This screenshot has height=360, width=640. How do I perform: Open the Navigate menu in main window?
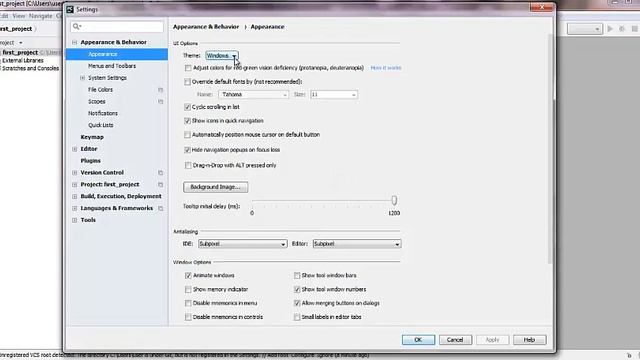click(40, 16)
